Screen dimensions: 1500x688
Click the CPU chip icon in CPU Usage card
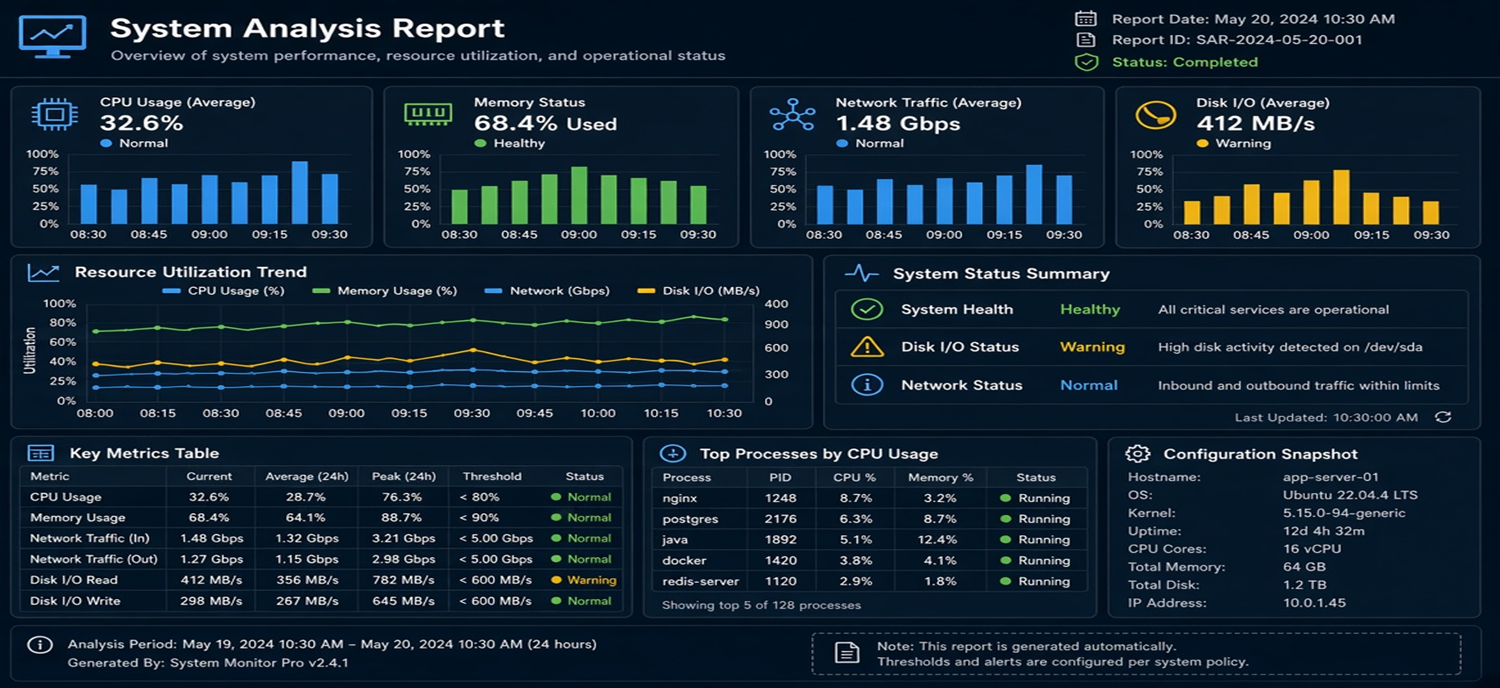tap(54, 115)
